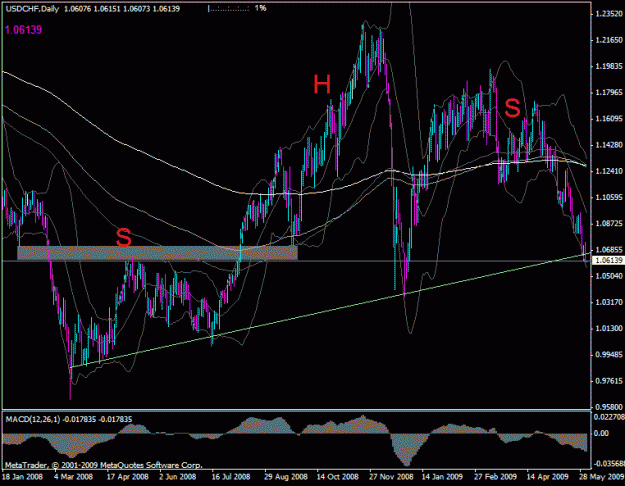Image resolution: width=625 pixels, height=486 pixels.
Task: Click the 0.00 MACD zero-line value
Action: (601, 433)
